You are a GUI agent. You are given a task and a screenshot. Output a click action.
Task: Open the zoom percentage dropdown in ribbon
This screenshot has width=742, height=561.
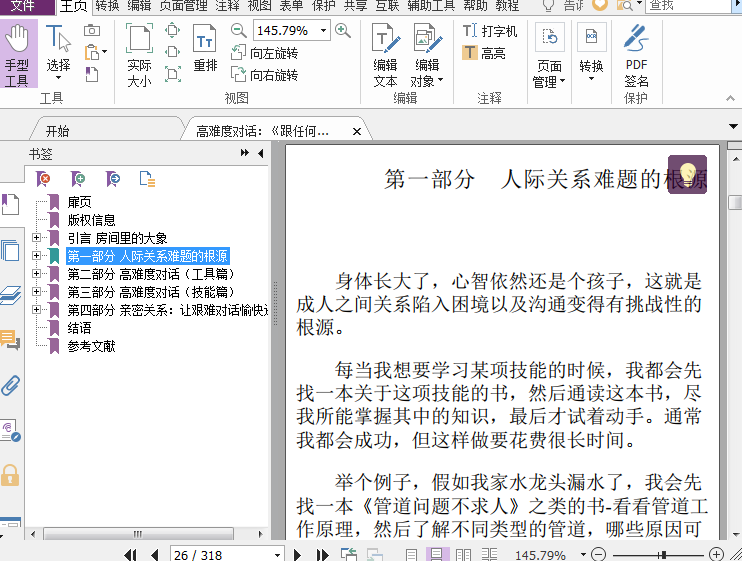pos(323,31)
